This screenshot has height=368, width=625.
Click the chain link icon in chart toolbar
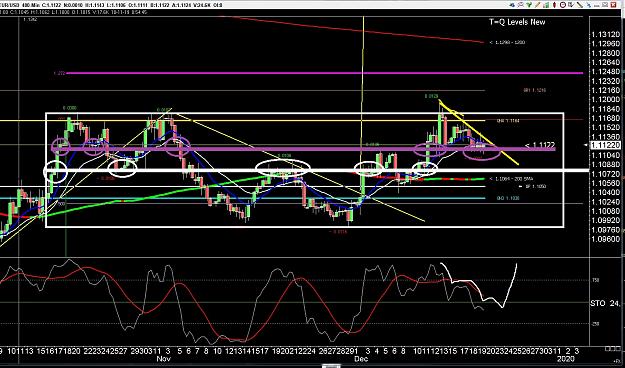coord(521,5)
